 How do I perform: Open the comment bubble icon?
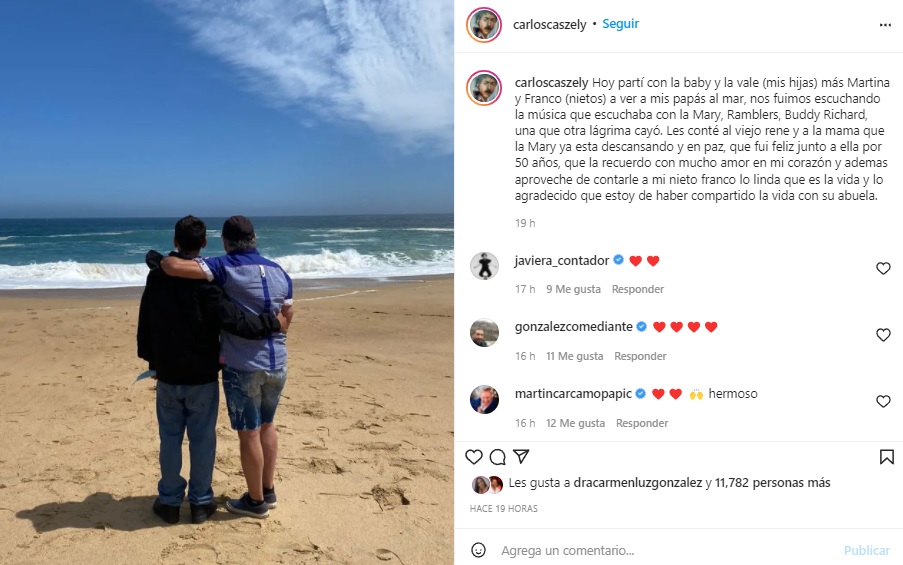pyautogui.click(x=498, y=457)
